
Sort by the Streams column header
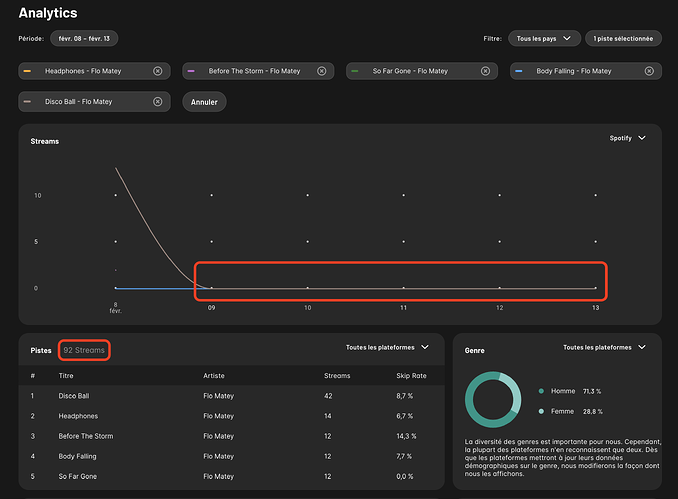coord(337,375)
